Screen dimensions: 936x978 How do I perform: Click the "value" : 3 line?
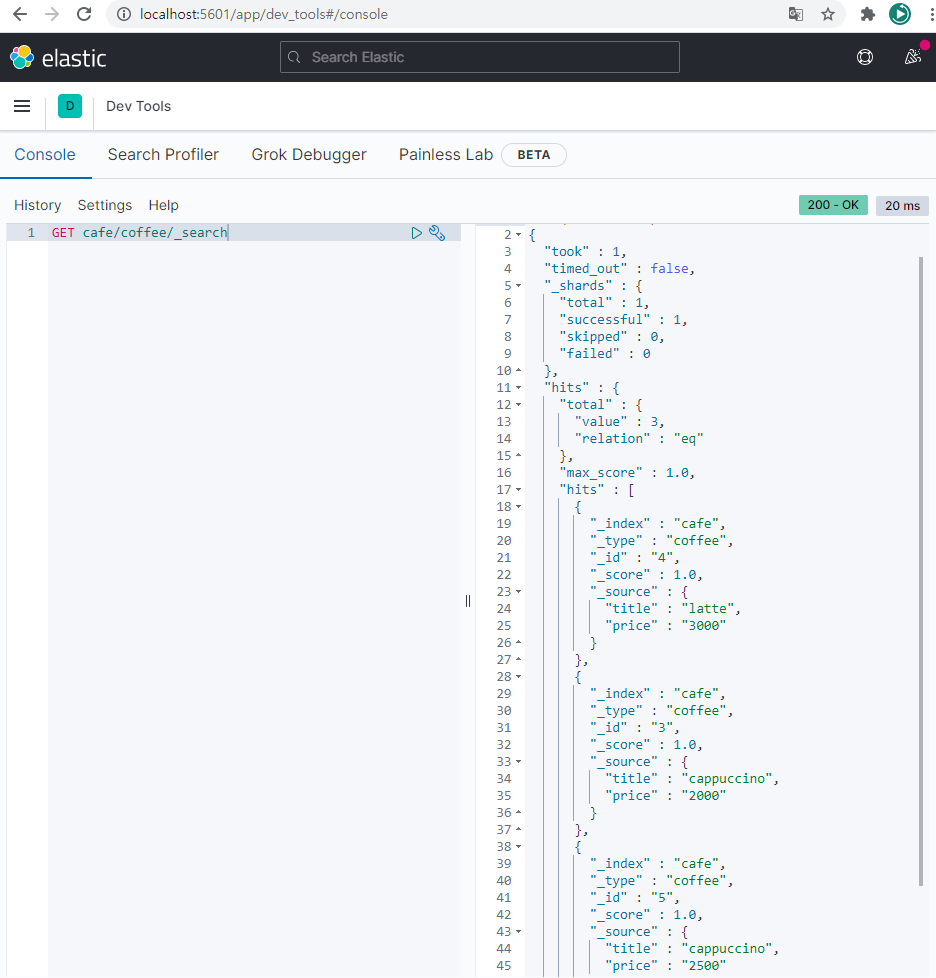(x=619, y=422)
